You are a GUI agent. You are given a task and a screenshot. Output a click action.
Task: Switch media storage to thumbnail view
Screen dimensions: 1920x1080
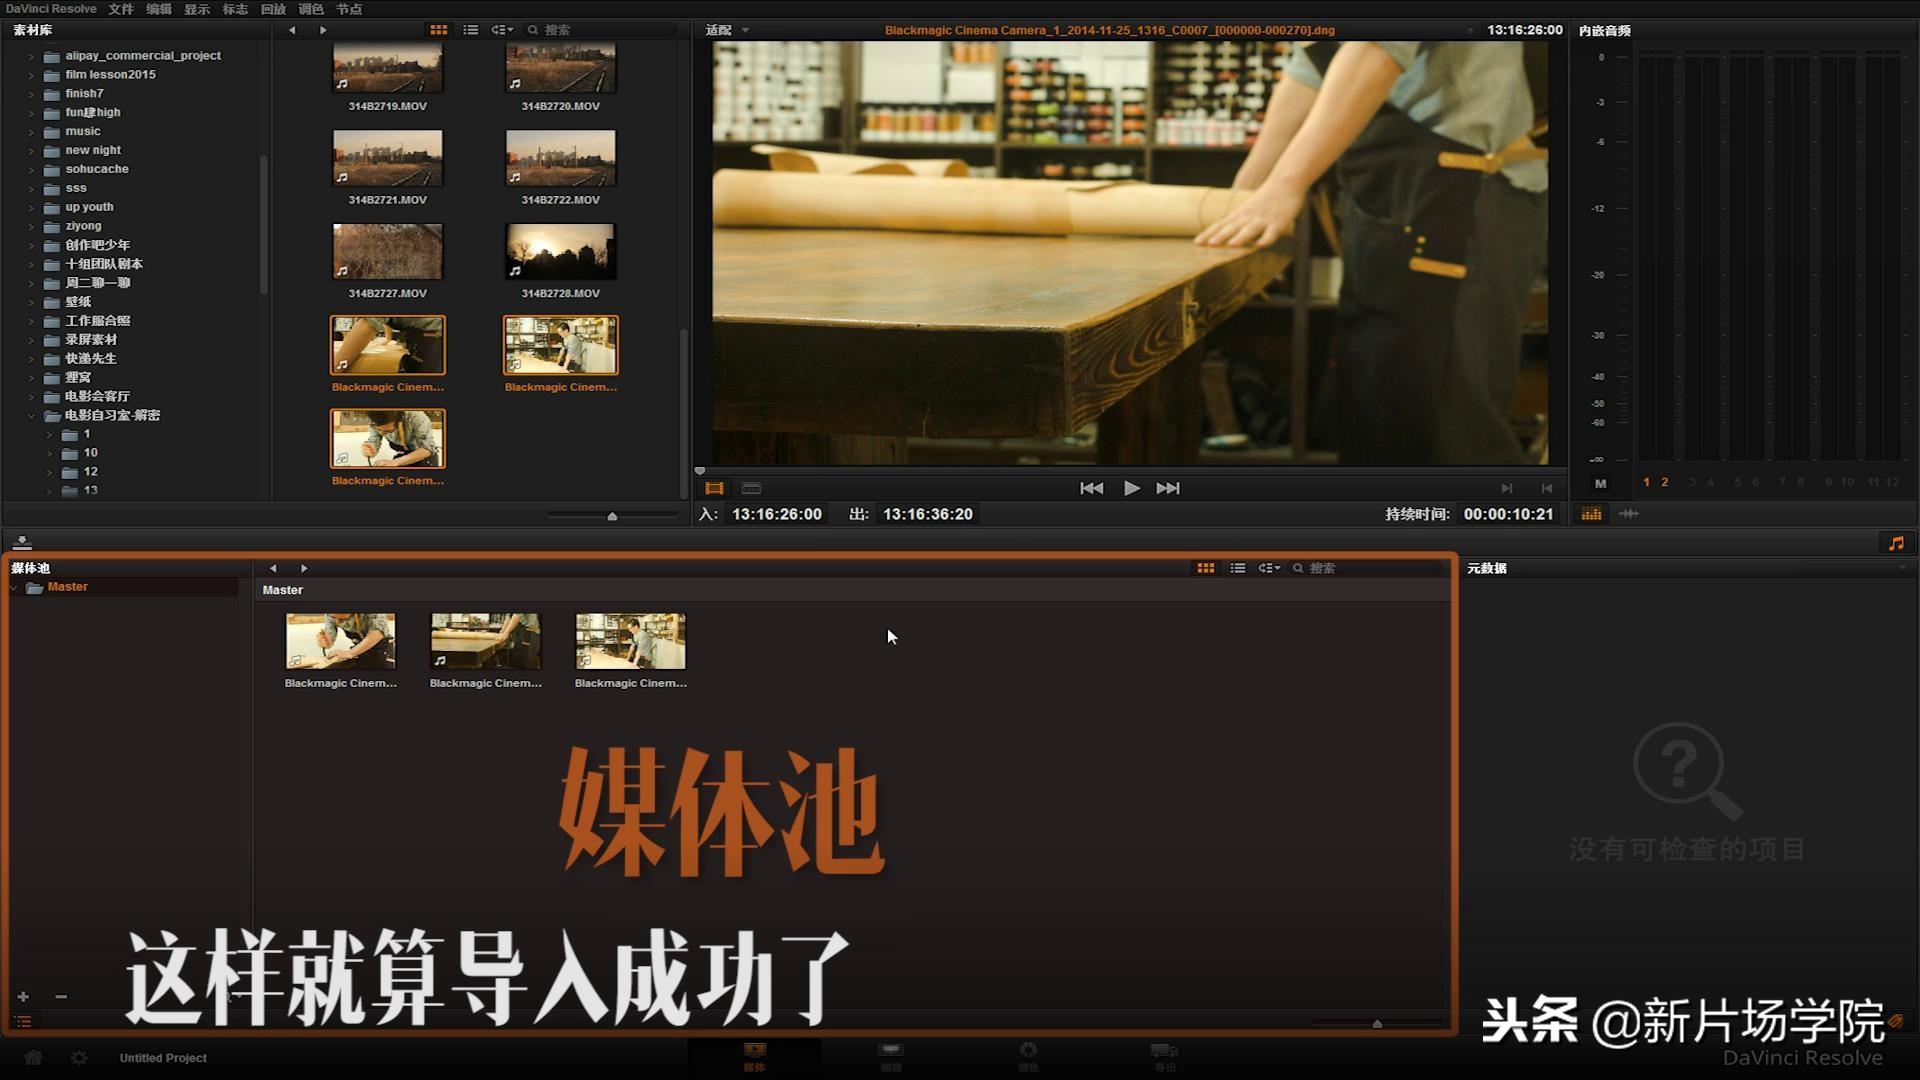pos(438,30)
